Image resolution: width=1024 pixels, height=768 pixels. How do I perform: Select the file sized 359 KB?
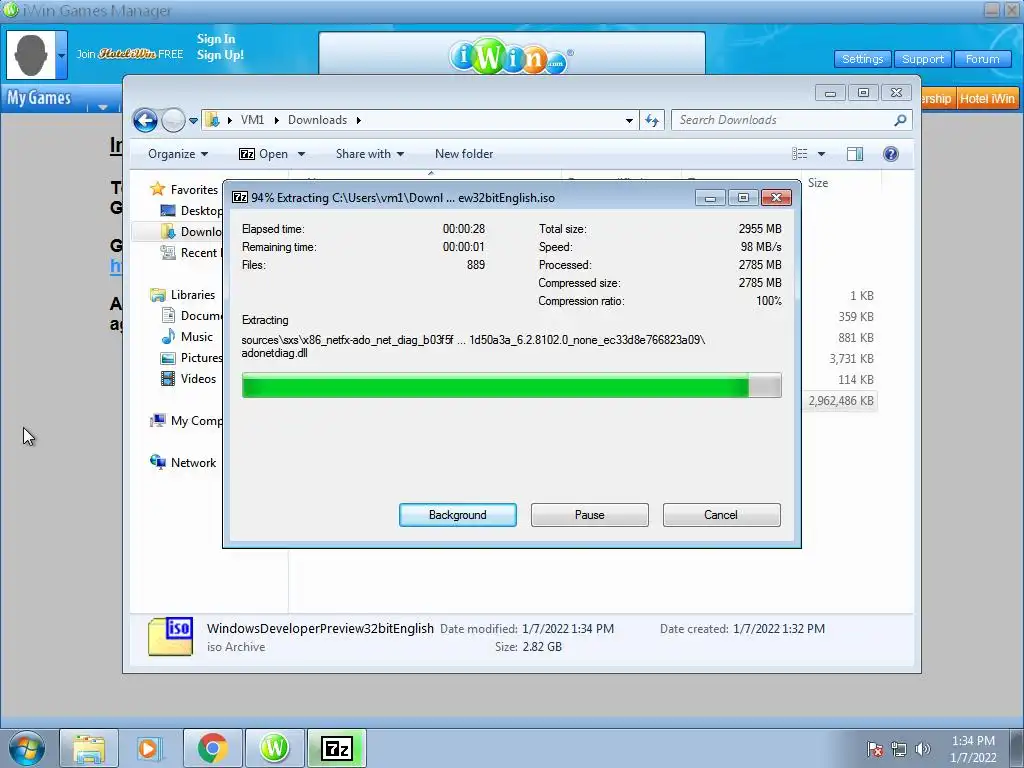pyautogui.click(x=856, y=317)
